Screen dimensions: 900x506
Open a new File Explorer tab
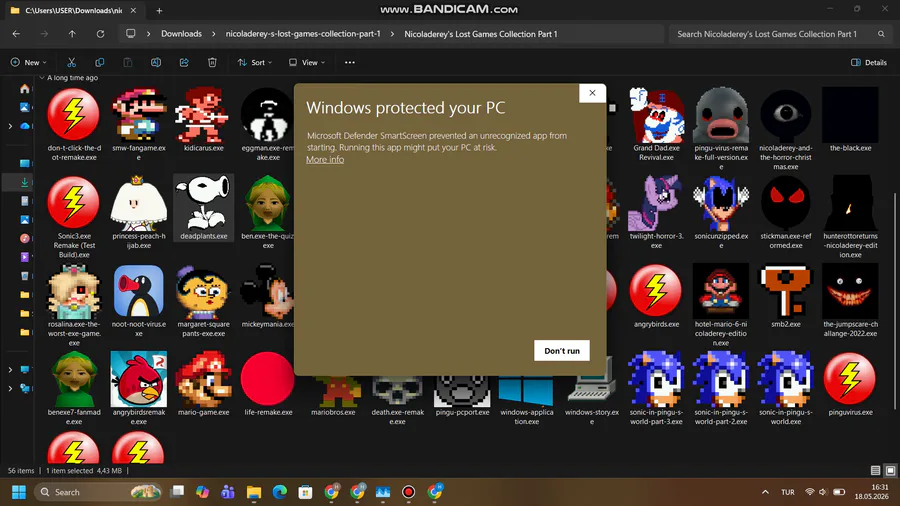159,10
